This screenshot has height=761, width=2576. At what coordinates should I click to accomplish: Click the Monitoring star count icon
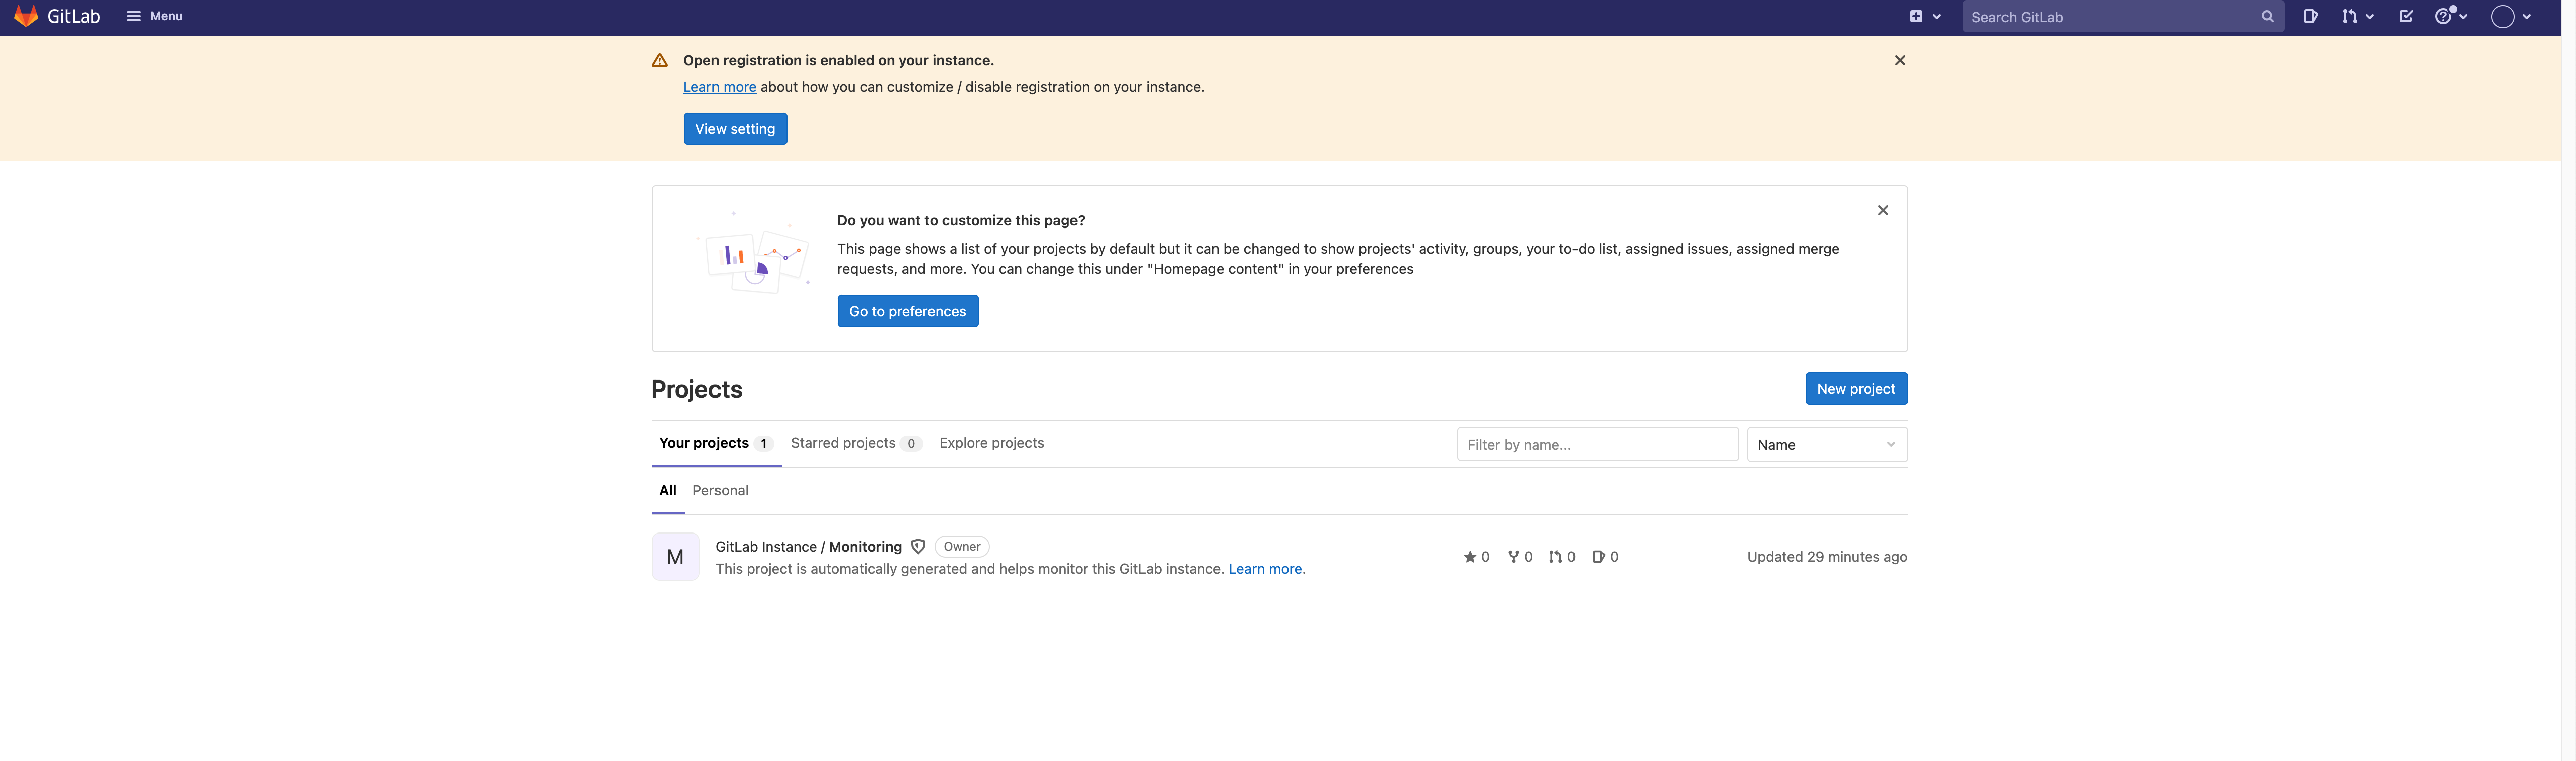point(1476,557)
